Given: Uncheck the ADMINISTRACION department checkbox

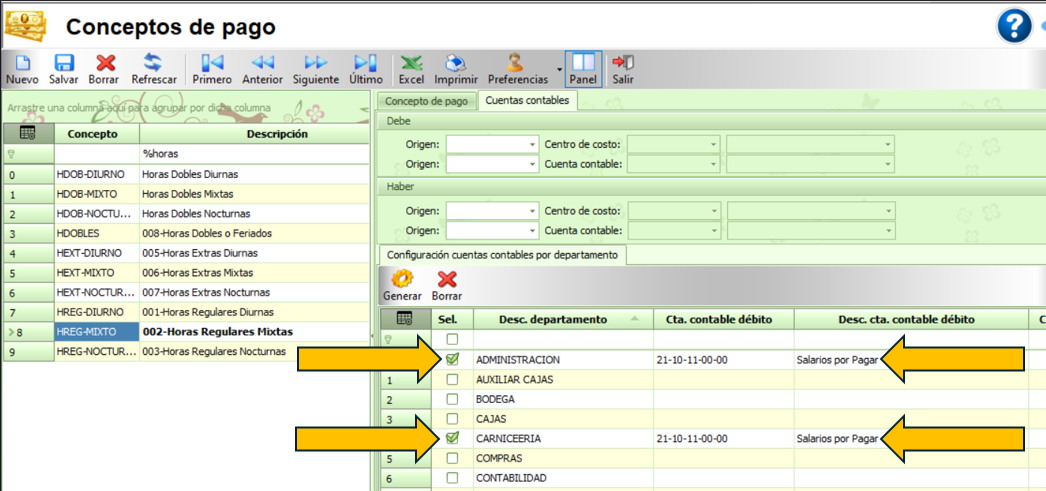Looking at the screenshot, I should [x=452, y=359].
